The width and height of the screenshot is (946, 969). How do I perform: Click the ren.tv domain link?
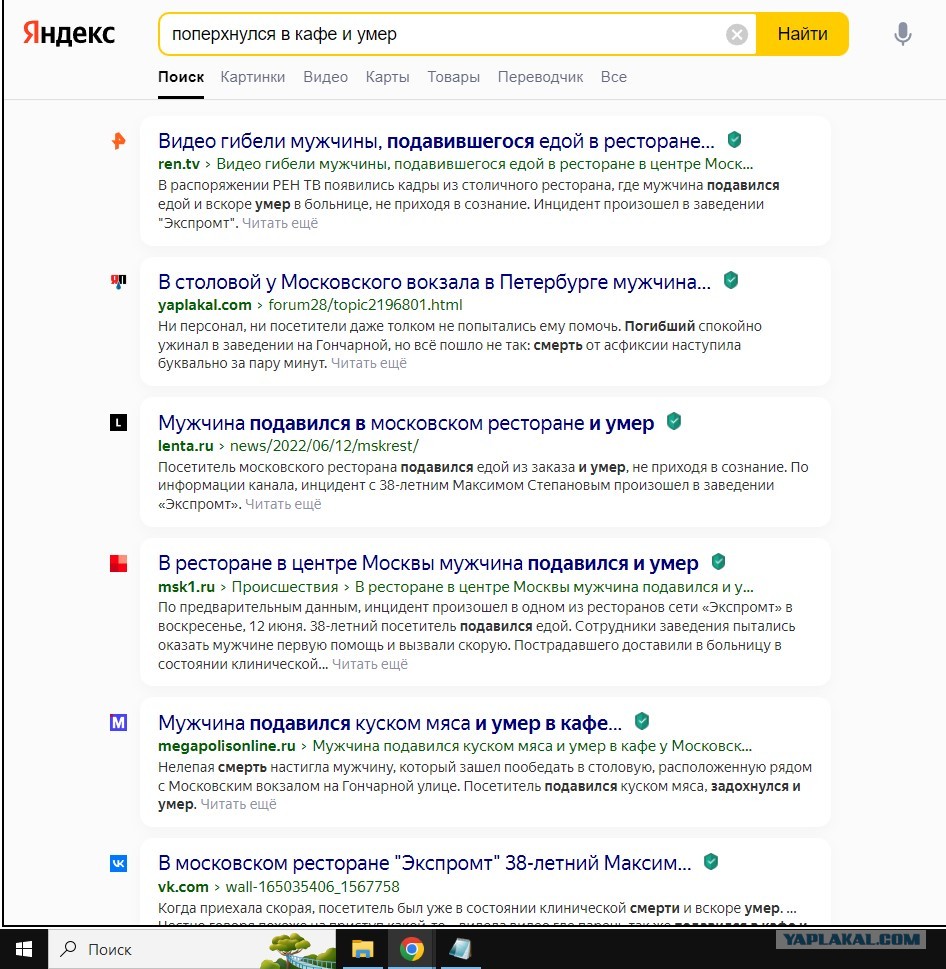tap(179, 164)
